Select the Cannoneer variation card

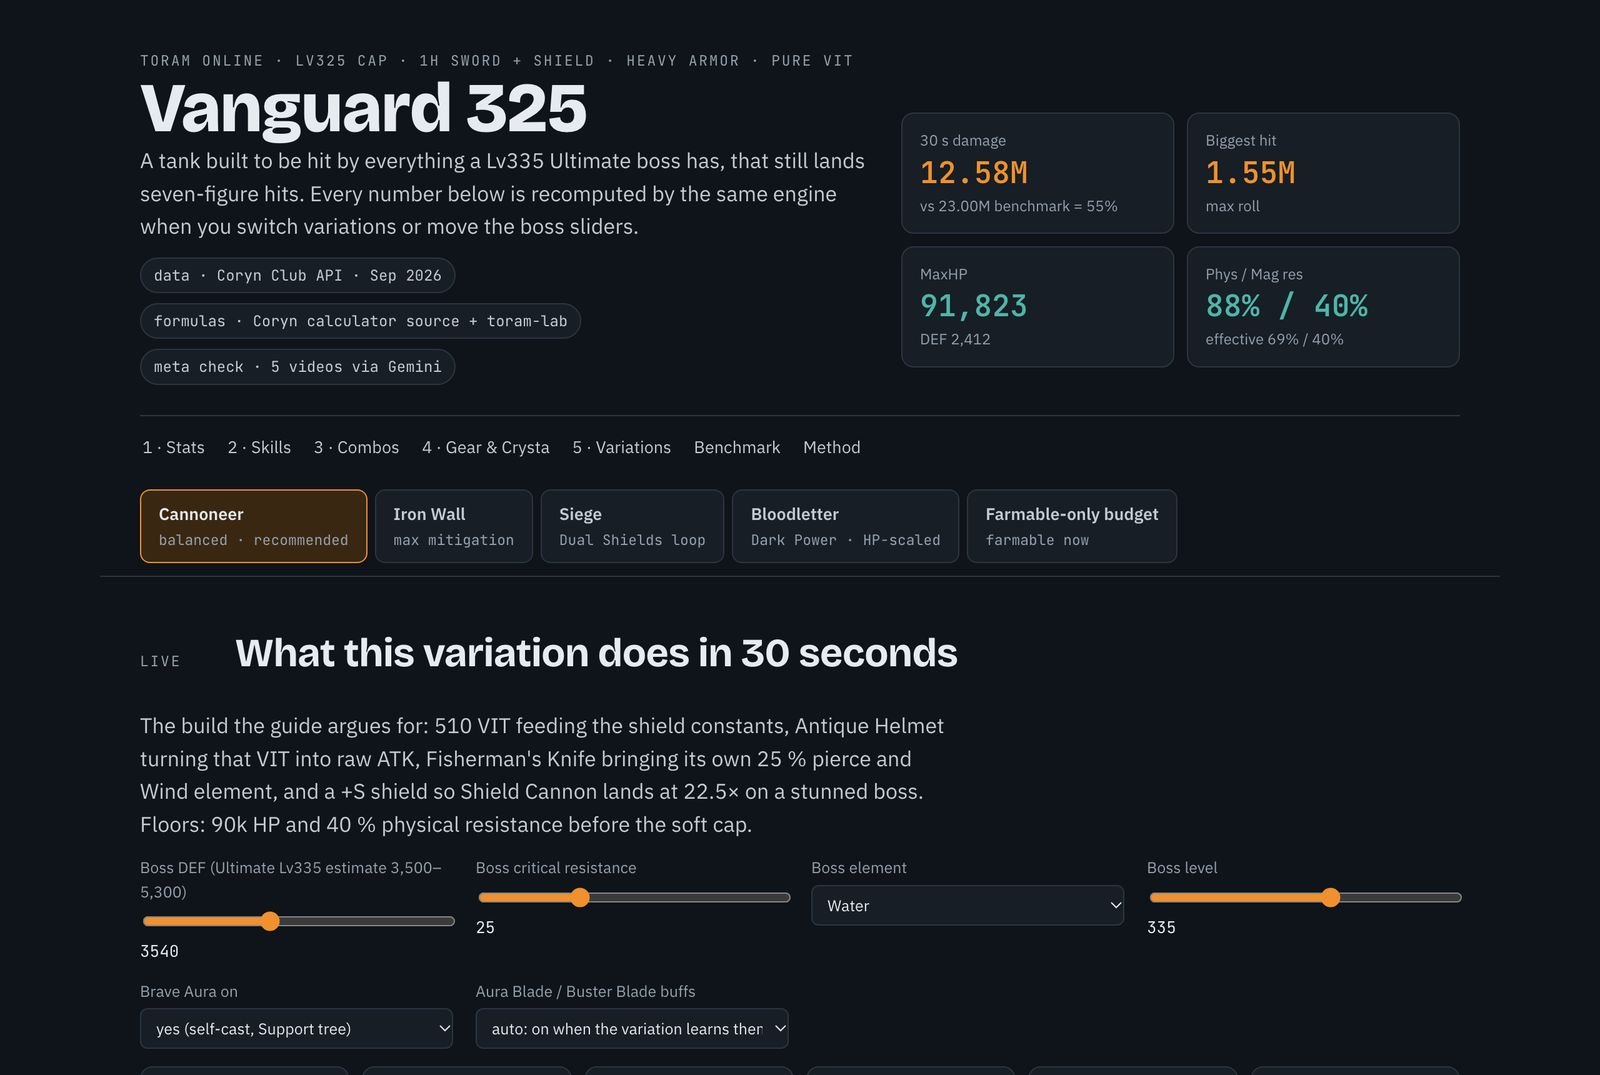click(x=253, y=526)
